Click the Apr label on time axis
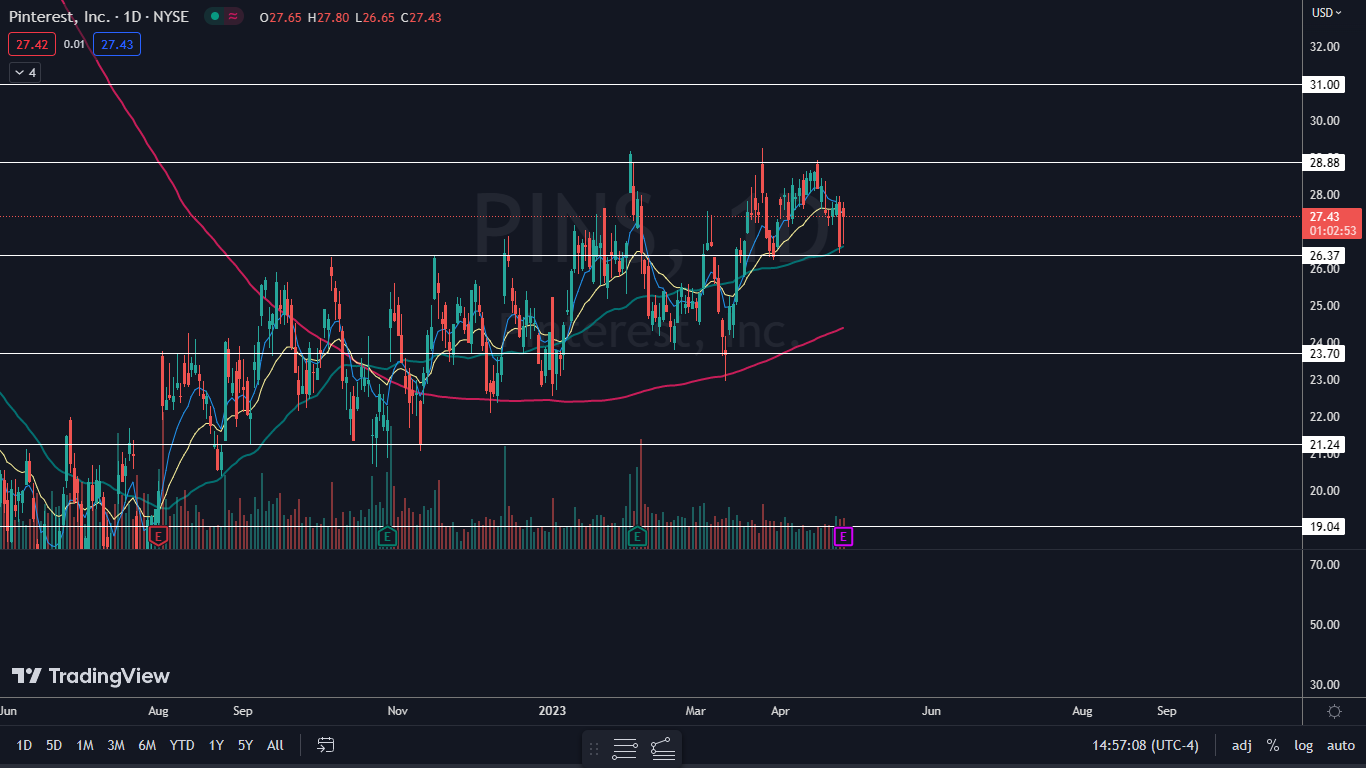Viewport: 1366px width, 768px height. [780, 711]
